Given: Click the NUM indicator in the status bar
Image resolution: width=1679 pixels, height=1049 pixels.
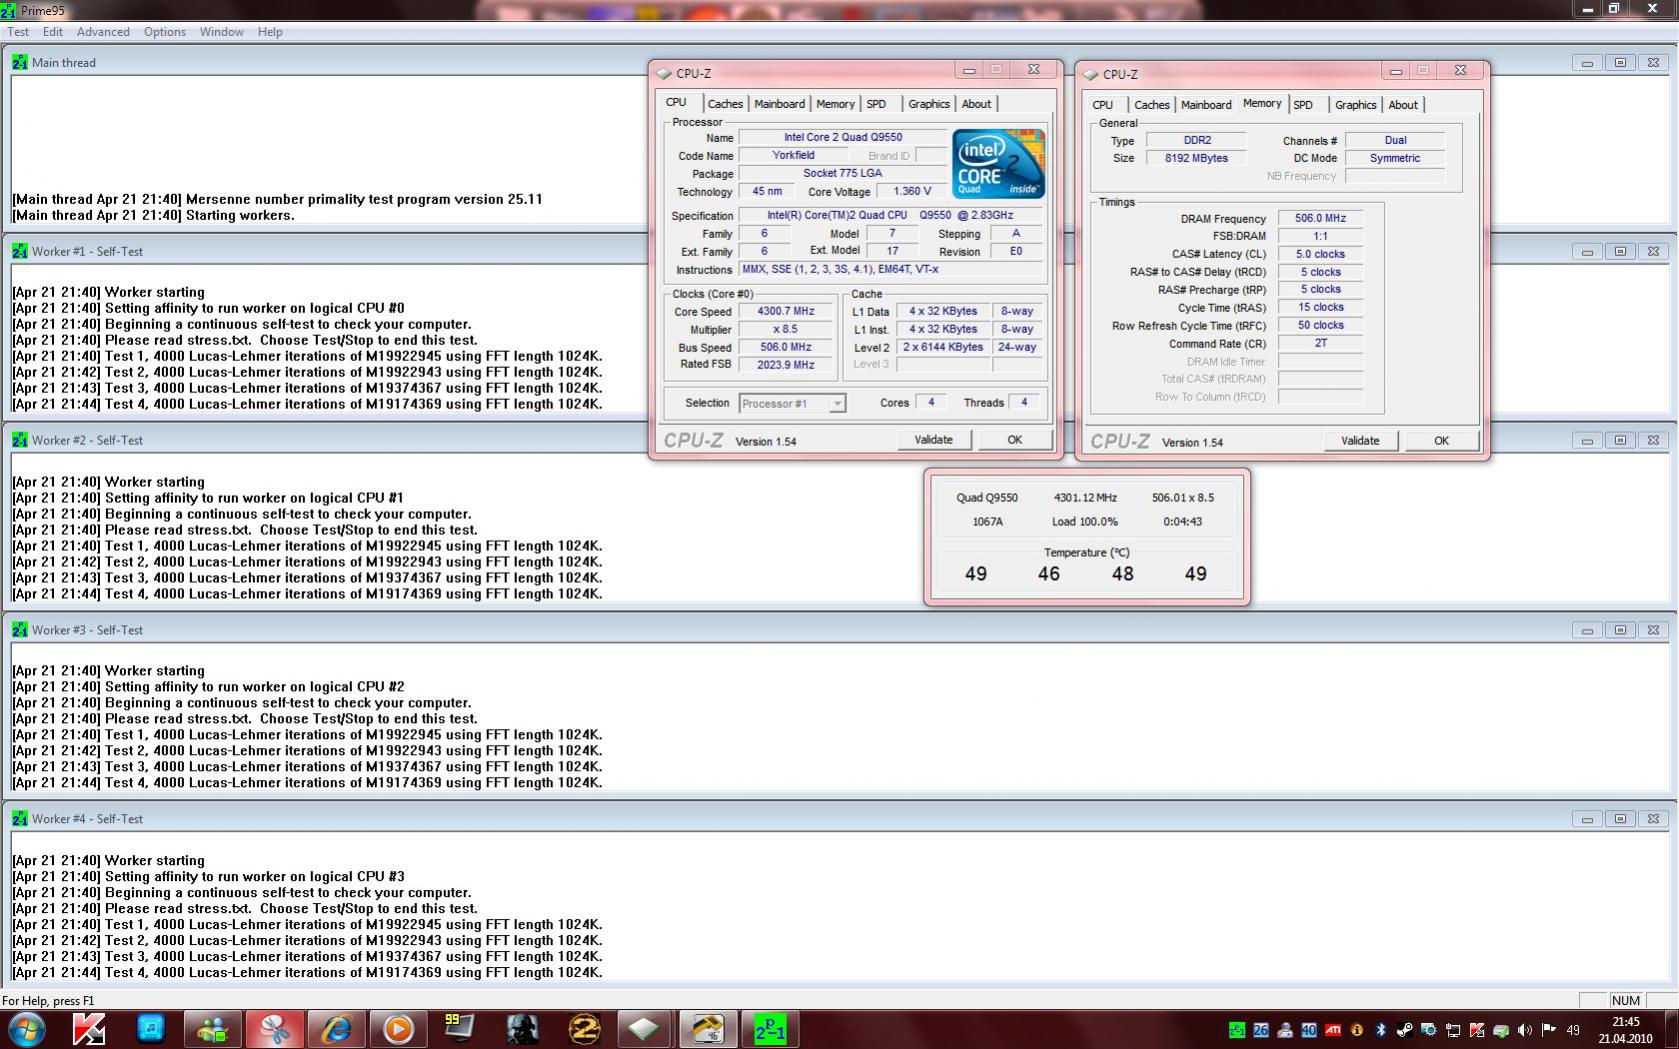Looking at the screenshot, I should coord(1626,1000).
